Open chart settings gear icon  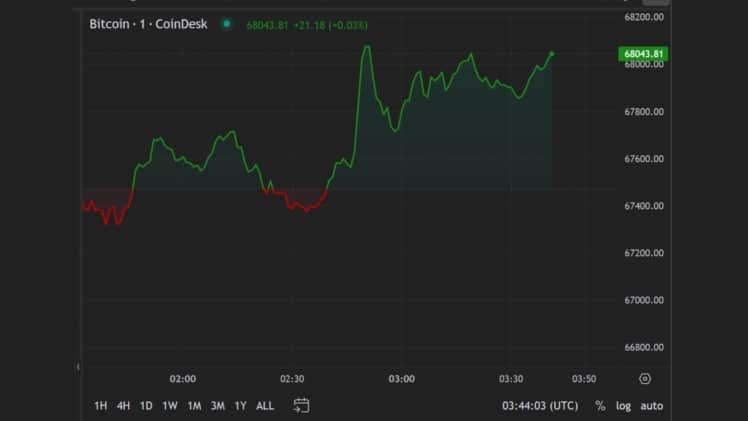645,379
